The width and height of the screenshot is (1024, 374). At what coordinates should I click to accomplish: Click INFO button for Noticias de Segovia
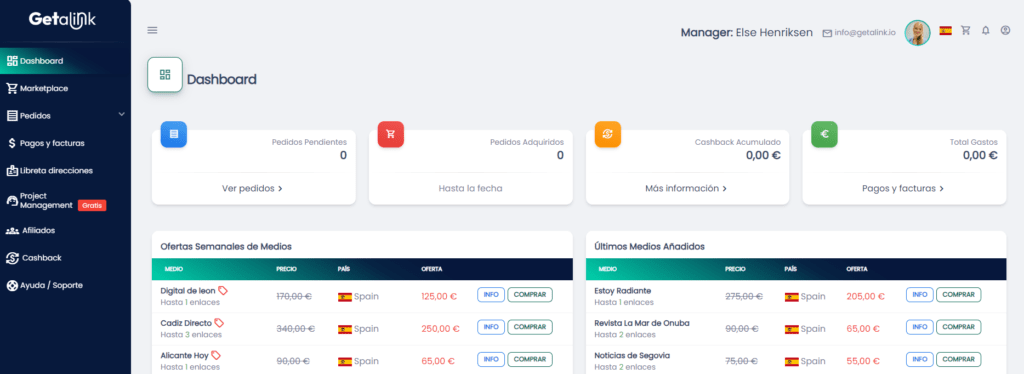coord(920,360)
